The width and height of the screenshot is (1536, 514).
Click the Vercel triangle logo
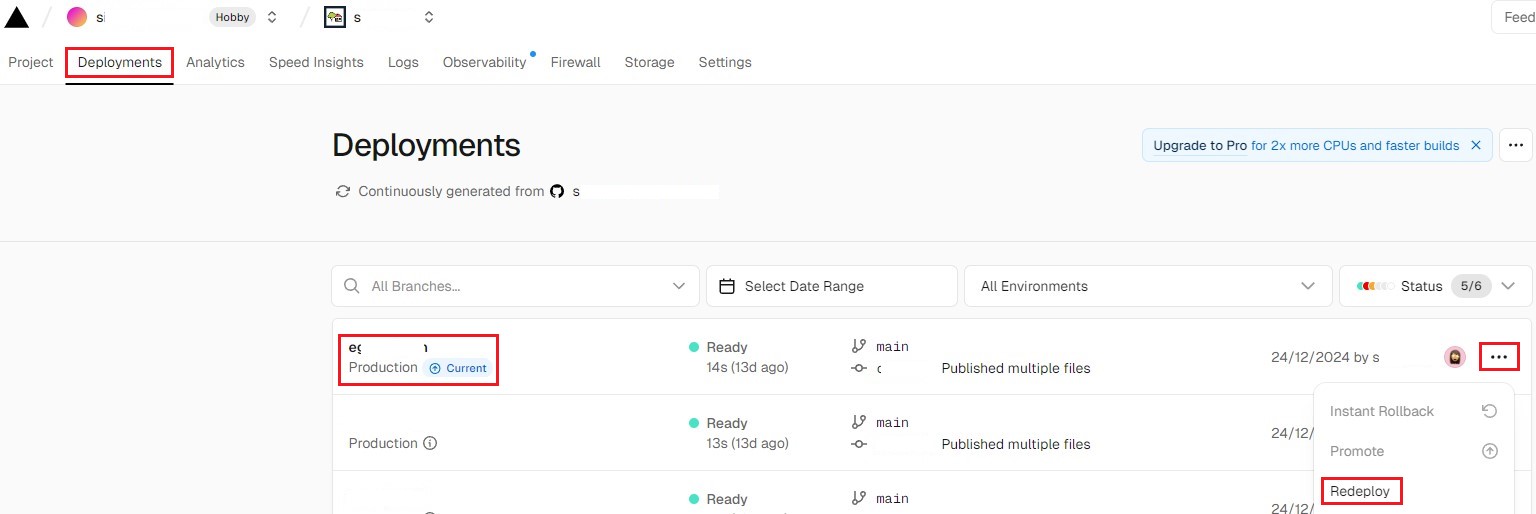point(17,17)
